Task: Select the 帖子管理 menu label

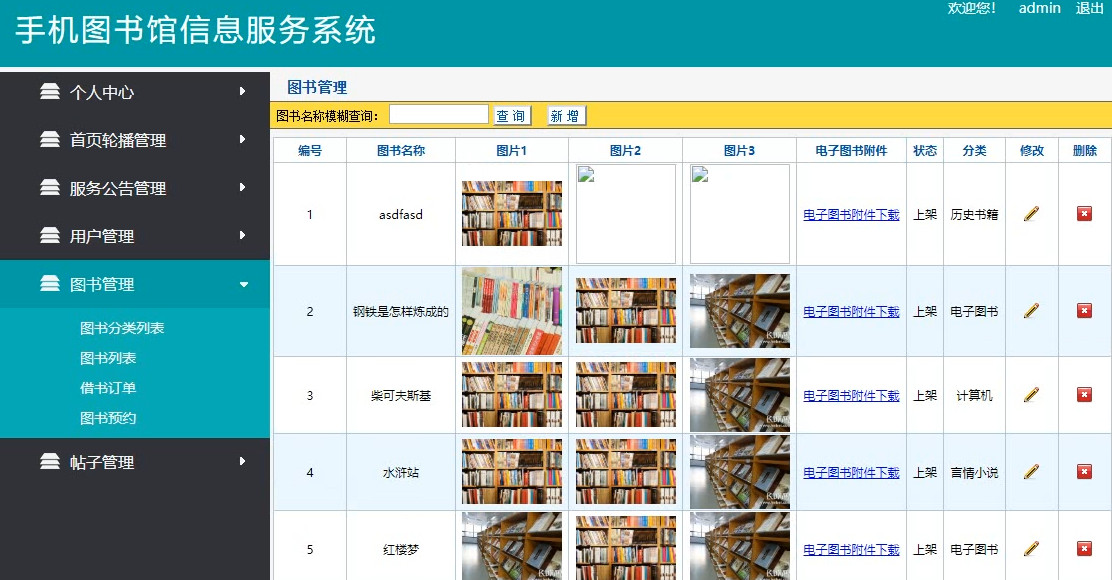Action: pos(101,462)
